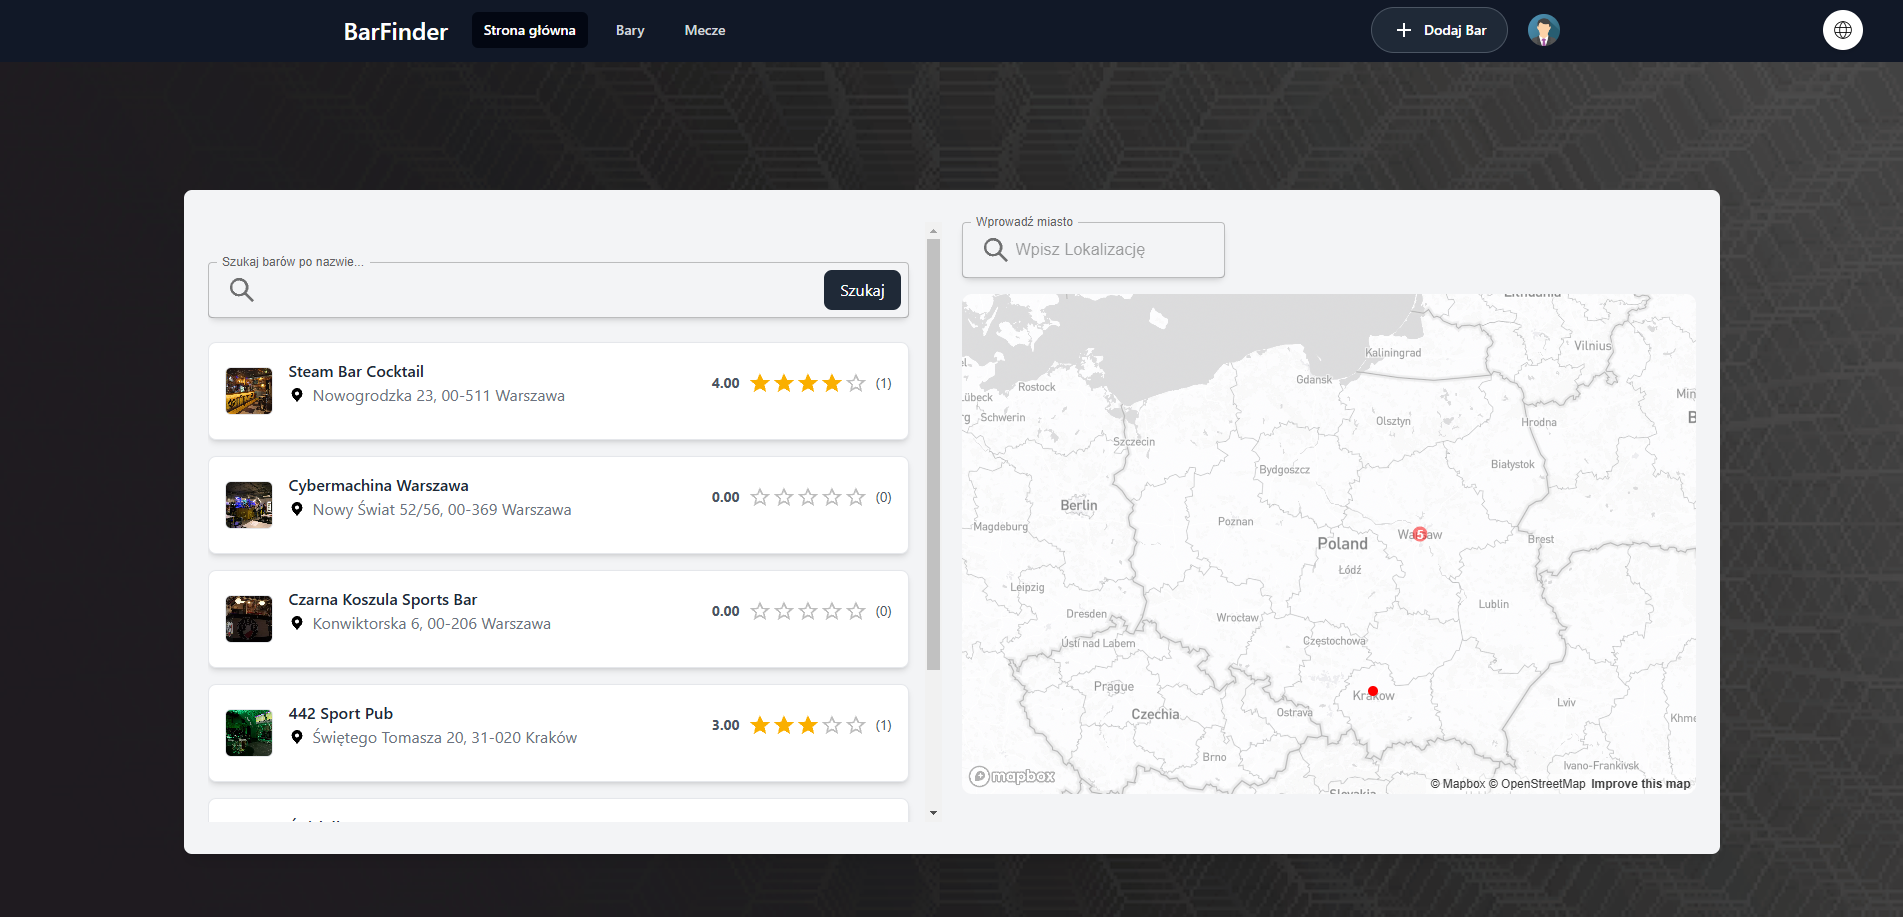Screen dimensions: 1903x917
Task: Click the BarFinder logo
Action: [x=395, y=31]
